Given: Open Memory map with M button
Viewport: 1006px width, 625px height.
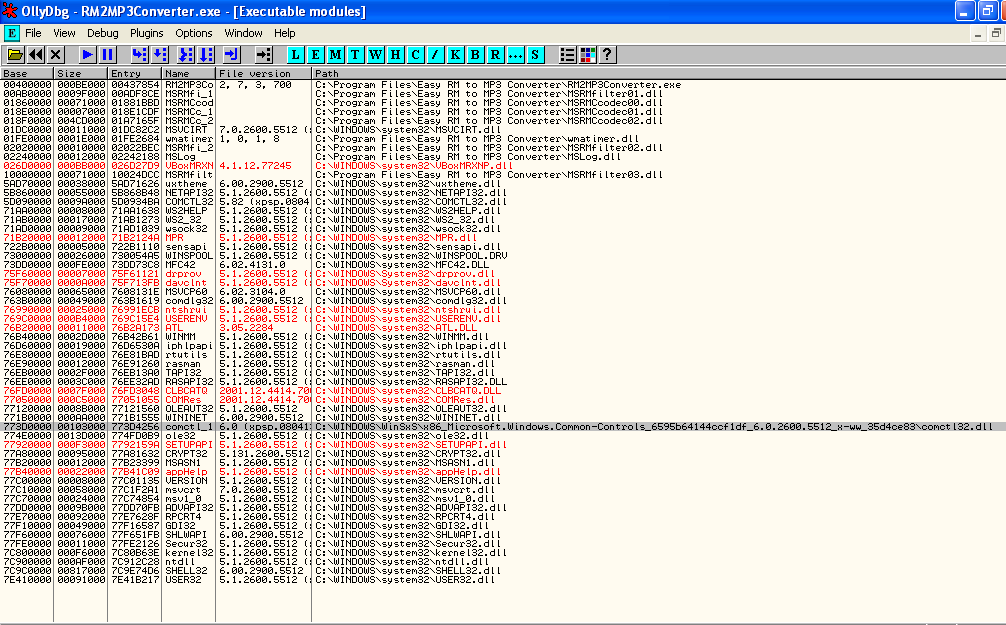Looking at the screenshot, I should 335,55.
